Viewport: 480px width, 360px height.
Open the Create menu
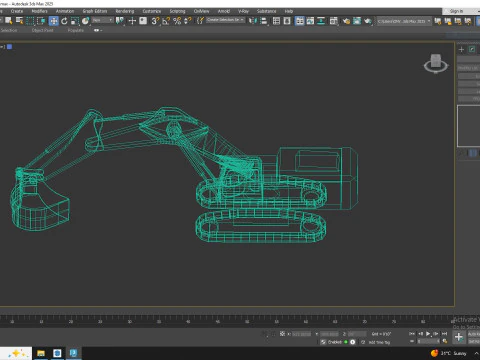[17, 11]
